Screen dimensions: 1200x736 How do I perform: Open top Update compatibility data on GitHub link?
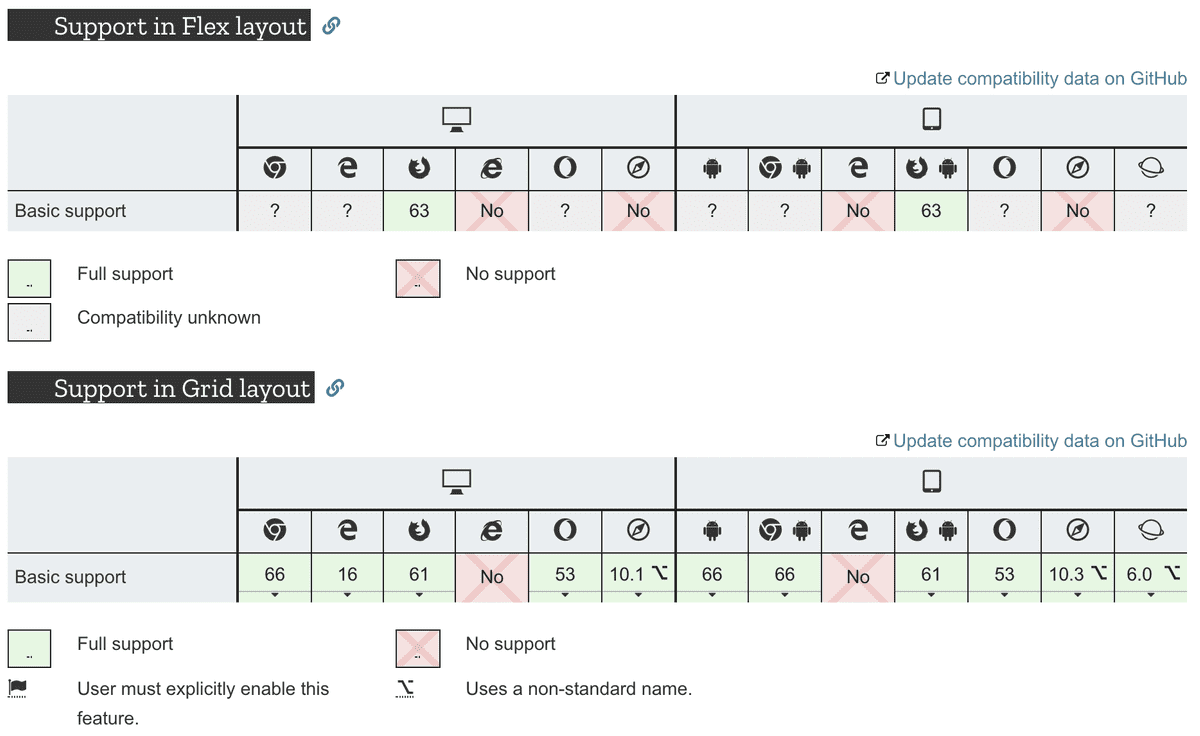tap(1031, 79)
